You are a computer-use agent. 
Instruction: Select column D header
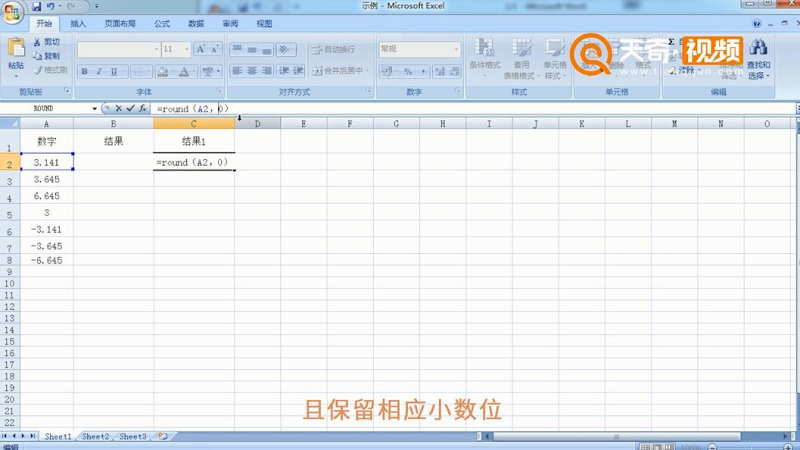coord(258,123)
